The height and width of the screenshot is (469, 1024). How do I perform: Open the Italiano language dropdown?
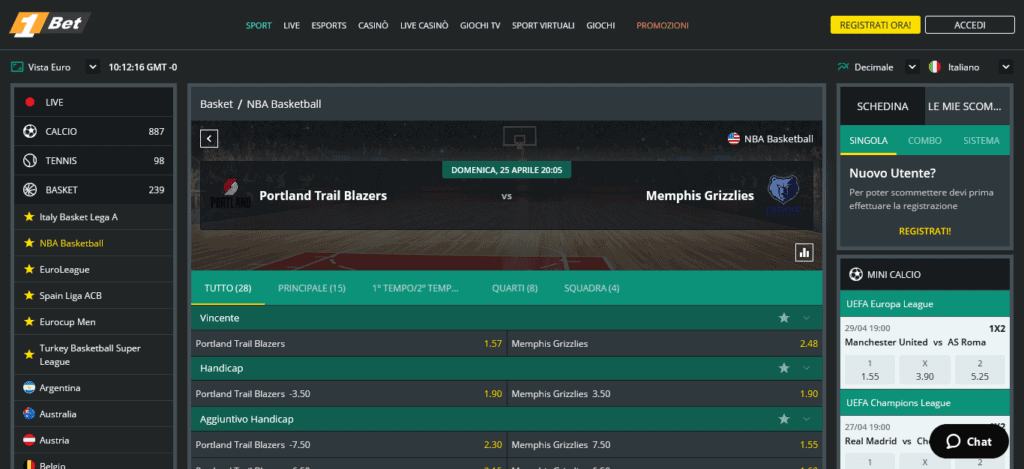1005,67
